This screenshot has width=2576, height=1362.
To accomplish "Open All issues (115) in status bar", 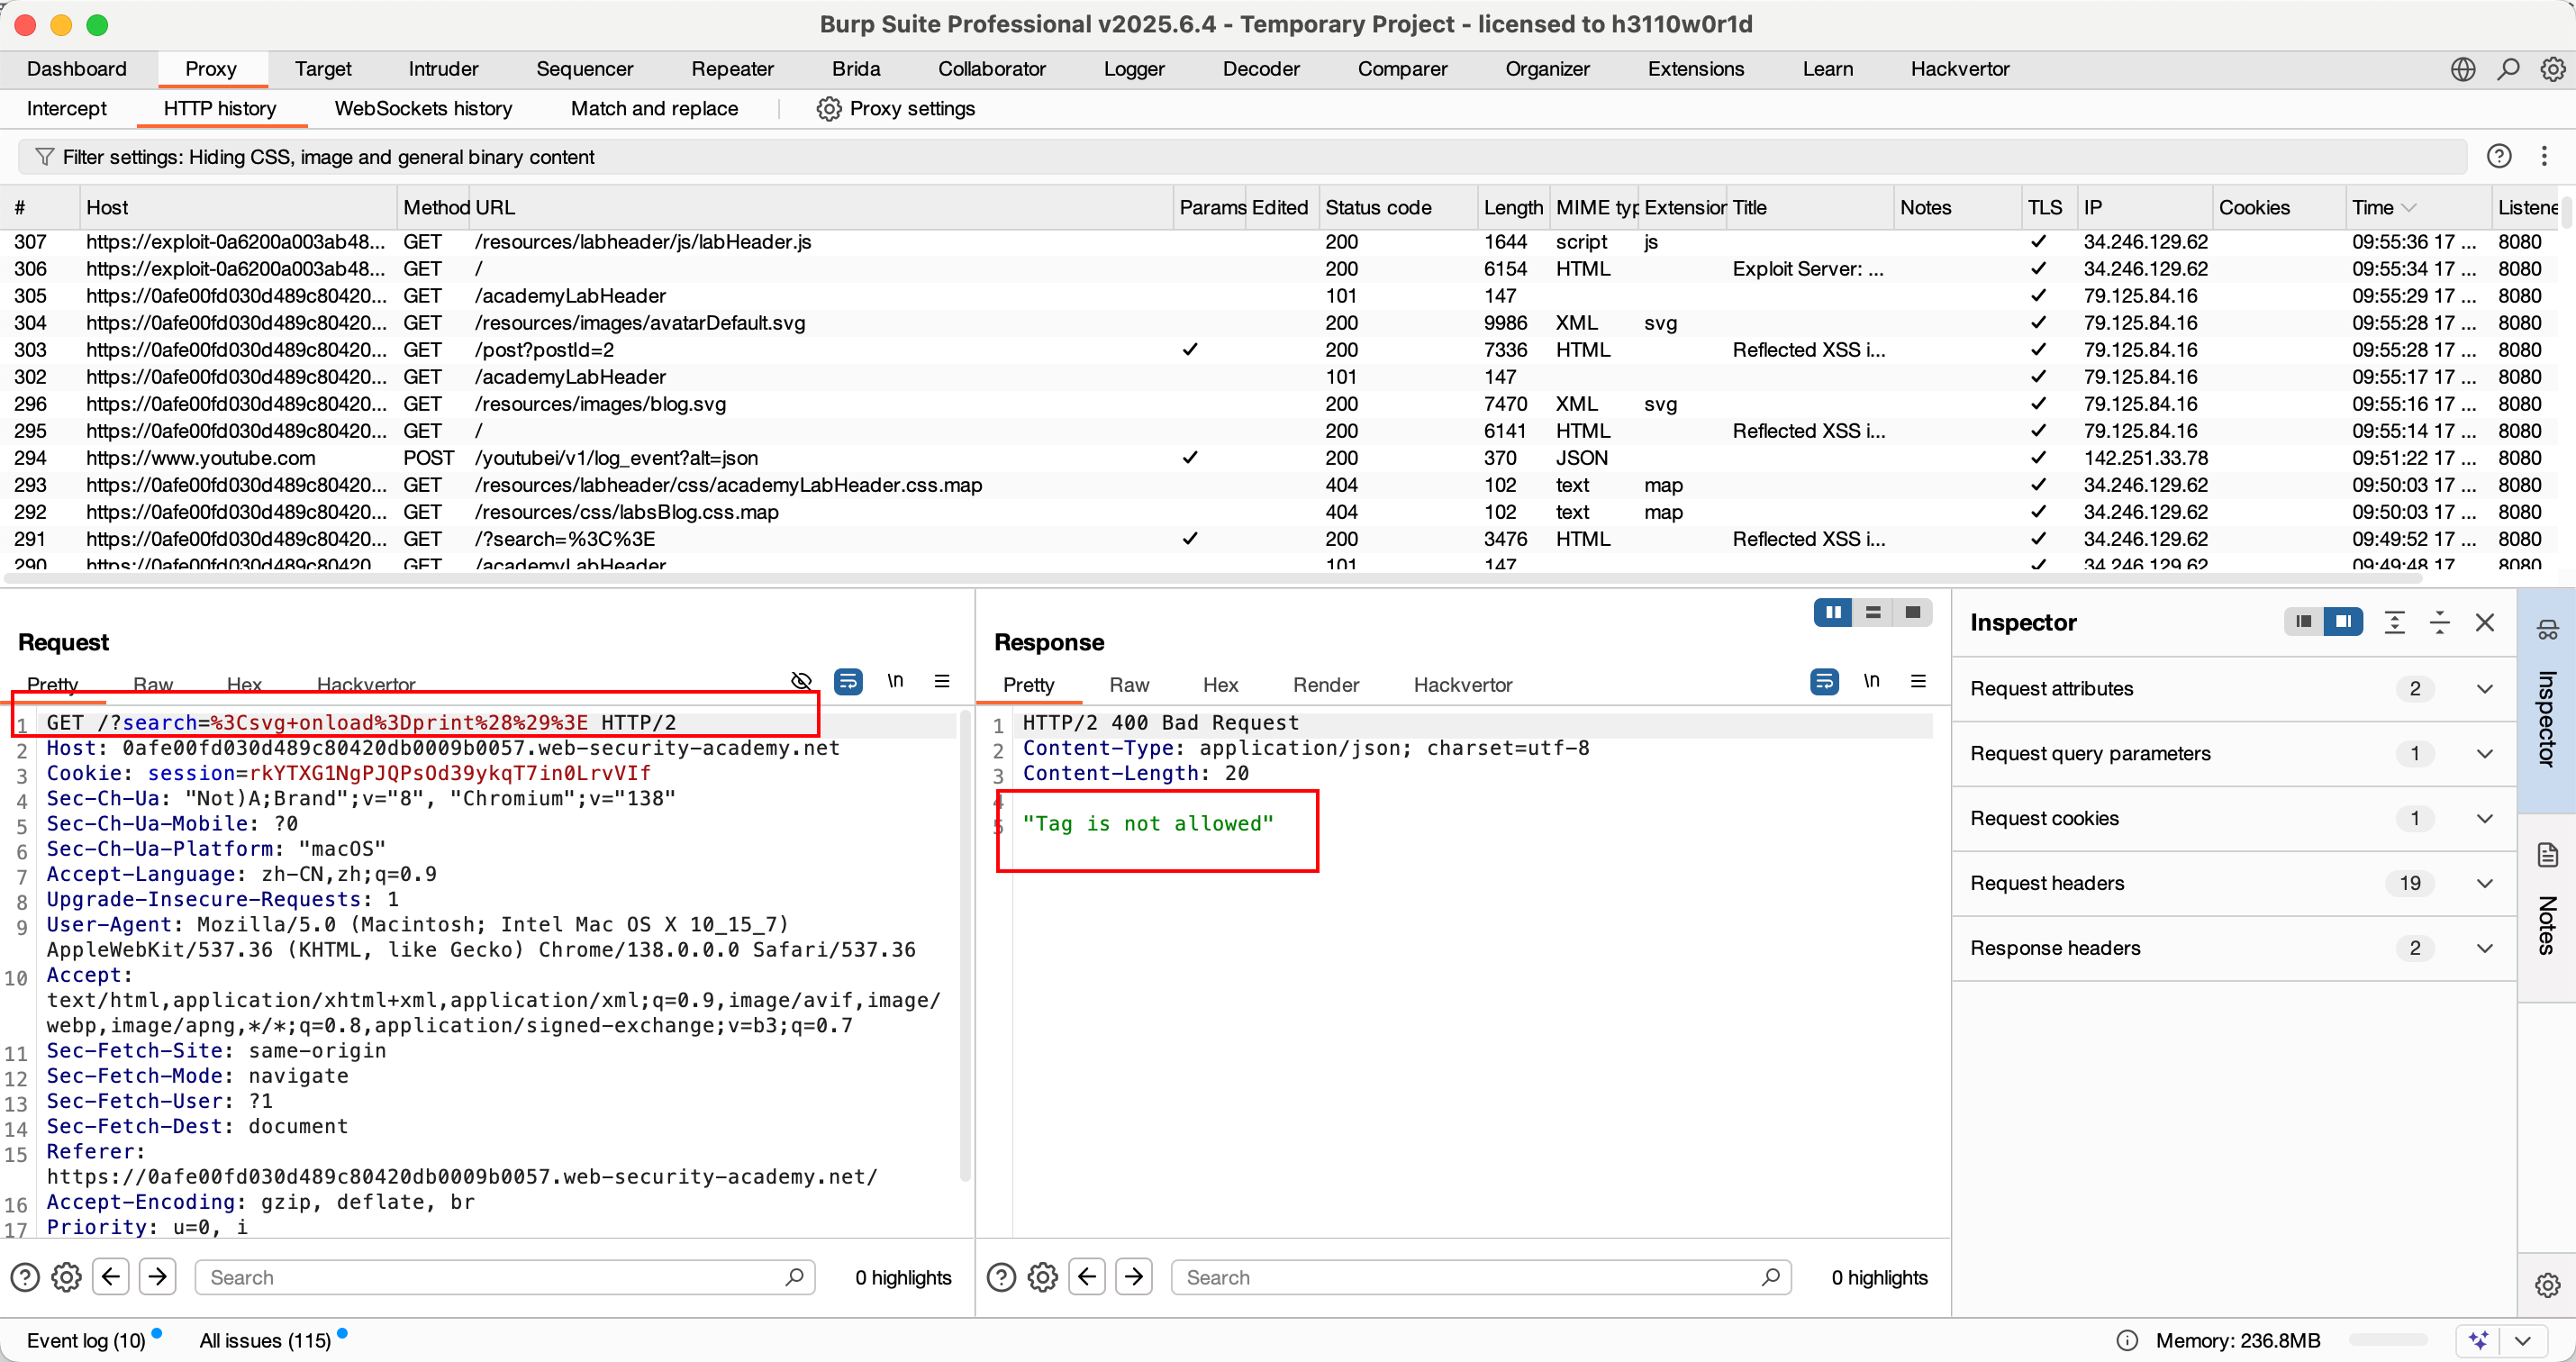I will point(265,1340).
